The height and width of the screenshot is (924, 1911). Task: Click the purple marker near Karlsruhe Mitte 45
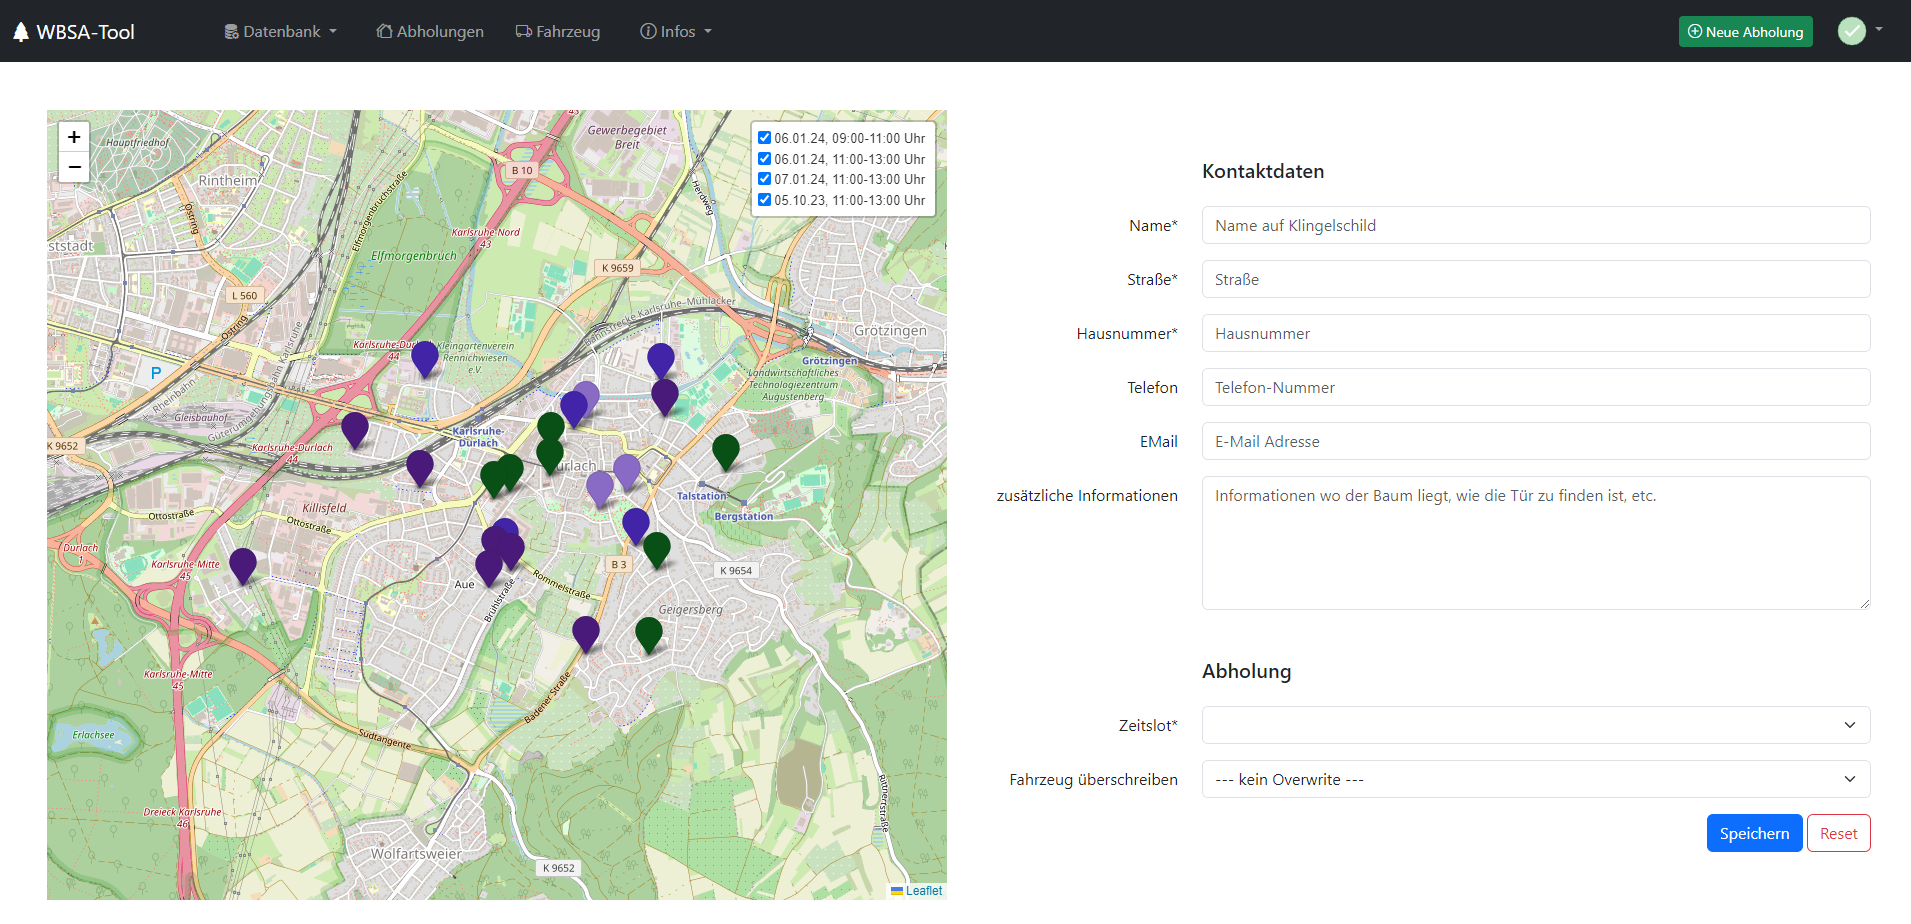243,566
